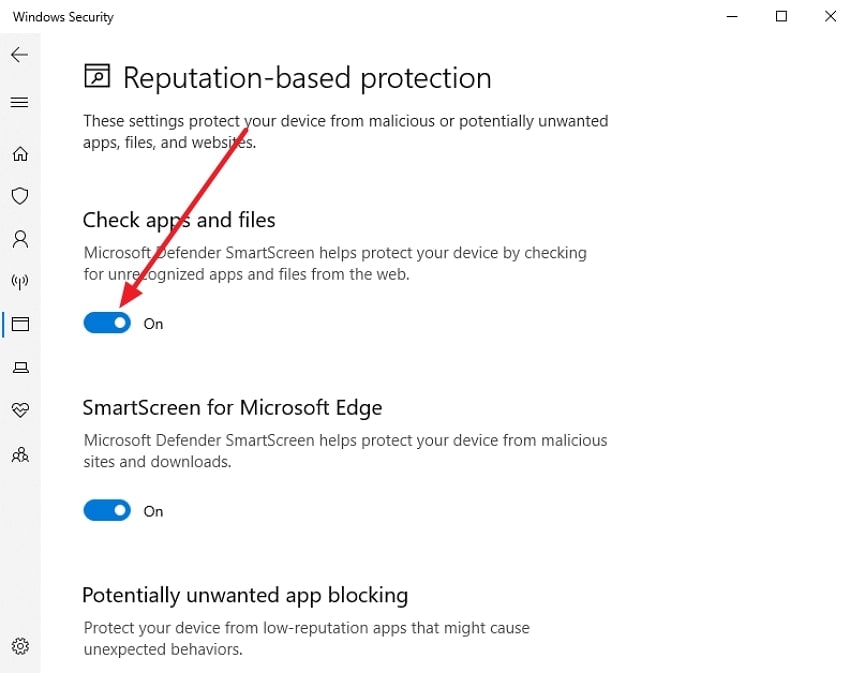
Task: Click the On label beside SmartScreen toggle
Action: 153,511
